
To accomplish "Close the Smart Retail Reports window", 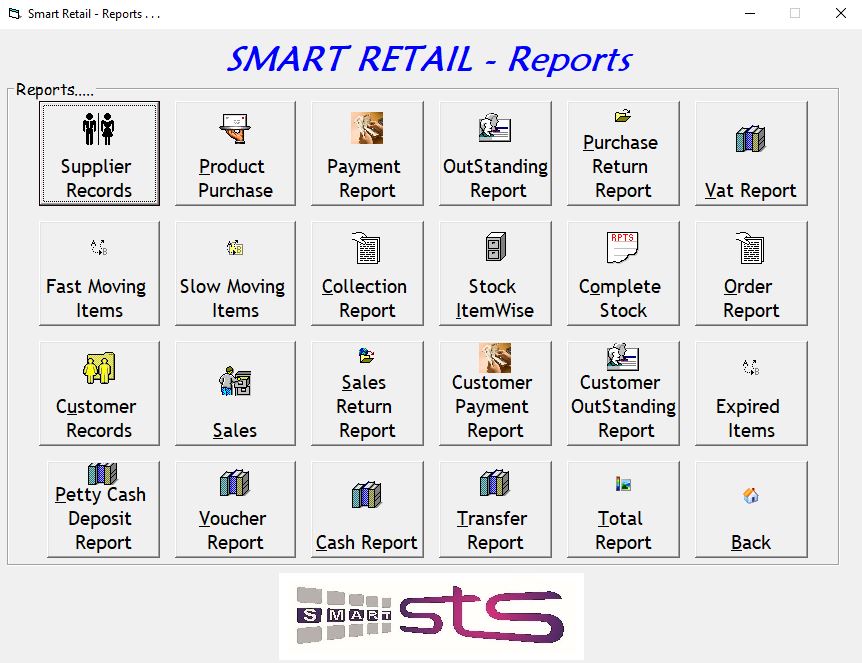I will 841,14.
